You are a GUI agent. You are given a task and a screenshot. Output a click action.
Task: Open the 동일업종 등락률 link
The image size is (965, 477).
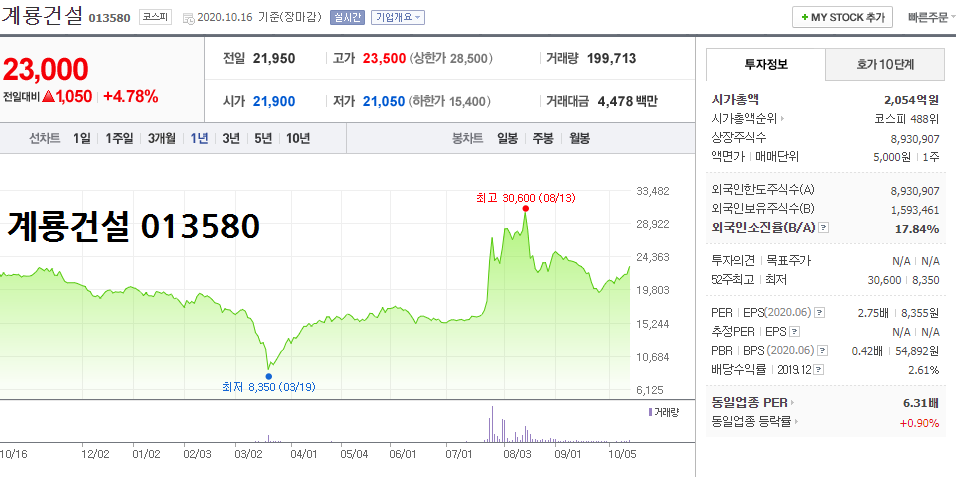[755, 422]
